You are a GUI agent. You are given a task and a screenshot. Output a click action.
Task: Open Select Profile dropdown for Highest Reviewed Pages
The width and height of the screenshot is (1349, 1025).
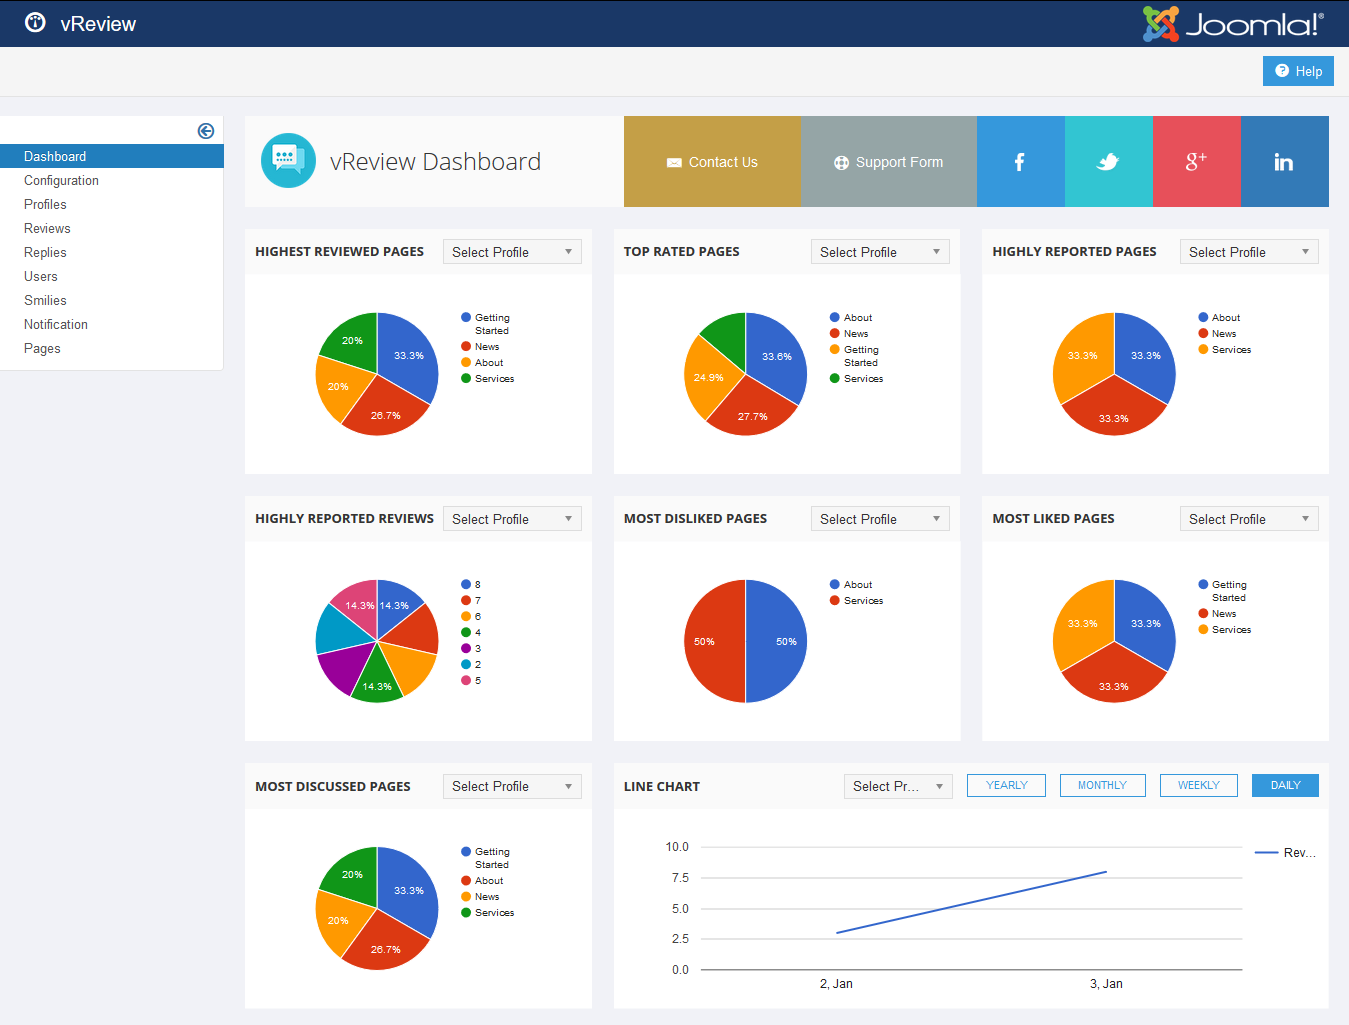512,252
